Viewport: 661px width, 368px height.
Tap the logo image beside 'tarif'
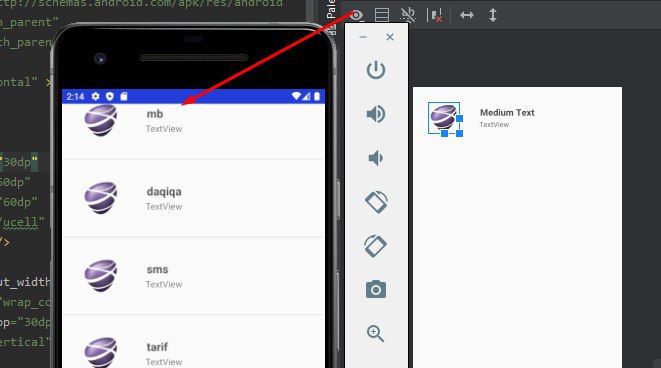(101, 352)
